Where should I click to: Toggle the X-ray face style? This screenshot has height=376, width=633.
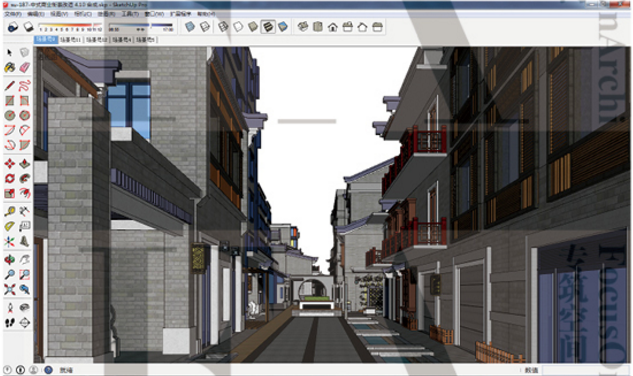point(190,27)
